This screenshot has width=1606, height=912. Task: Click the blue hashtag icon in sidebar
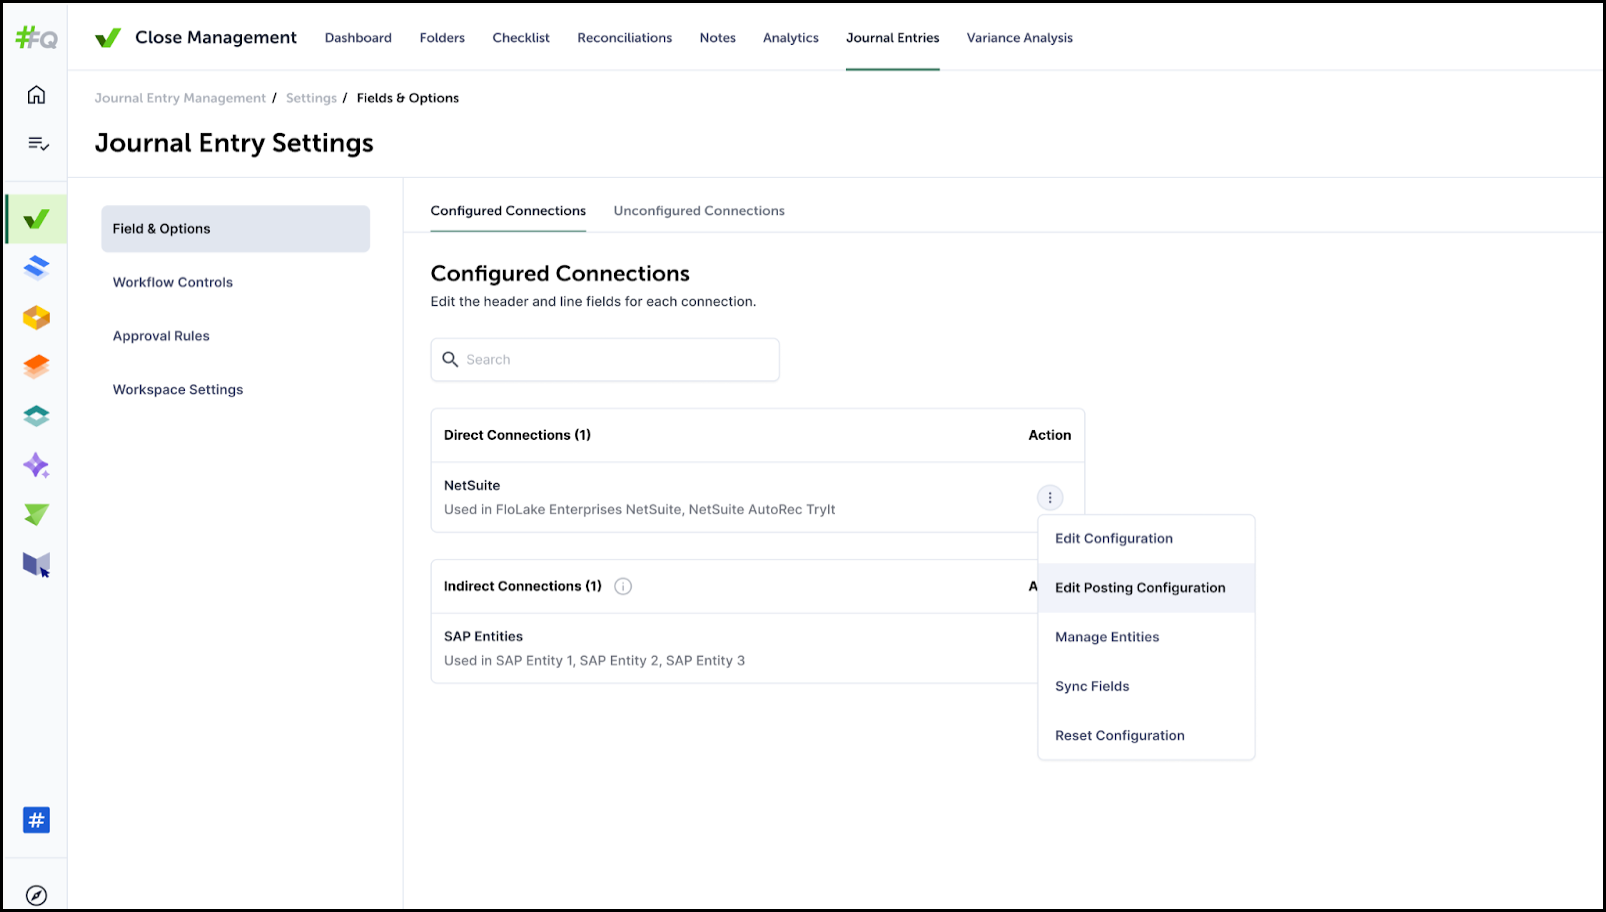coord(36,820)
